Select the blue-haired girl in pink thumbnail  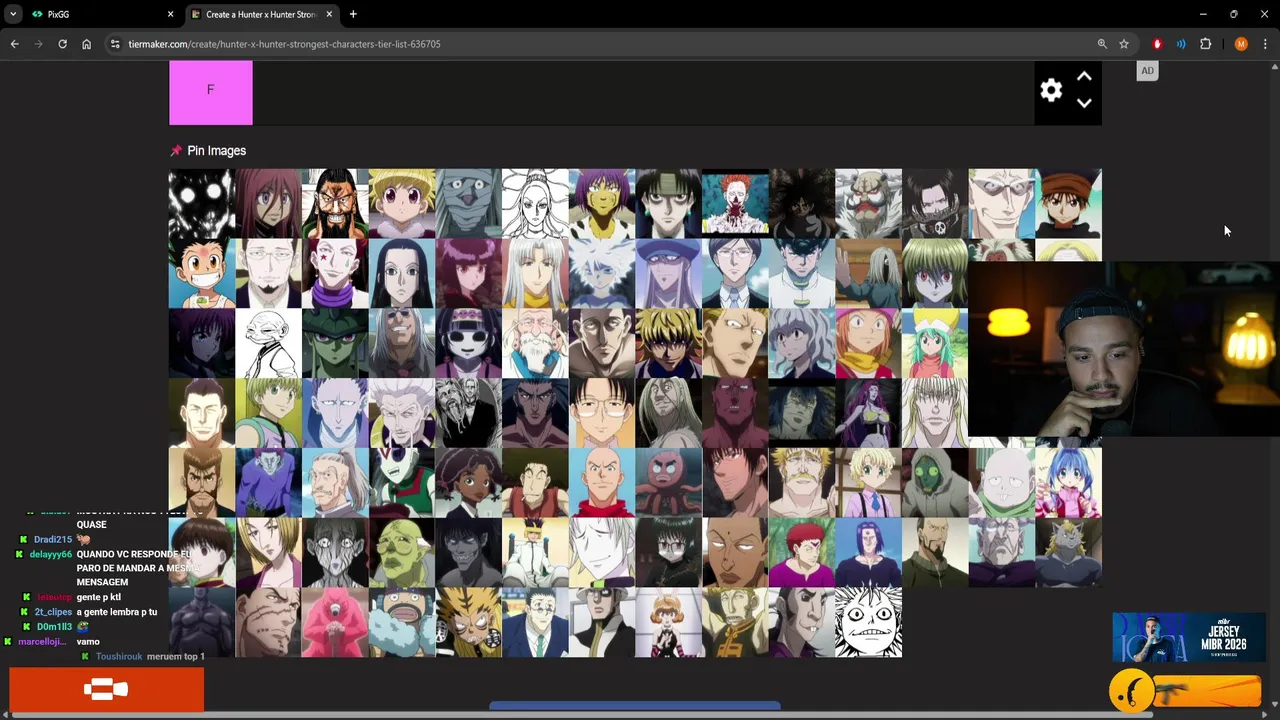click(1068, 483)
